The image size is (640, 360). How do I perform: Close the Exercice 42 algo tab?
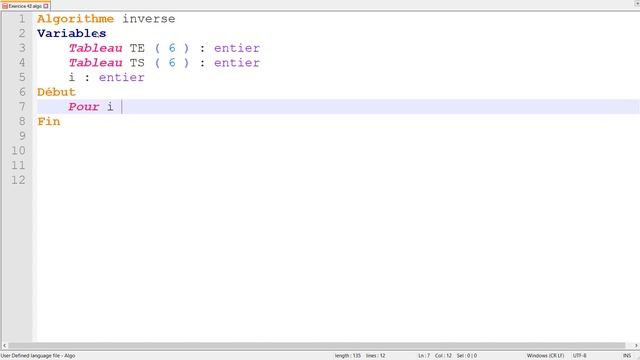pyautogui.click(x=46, y=6)
